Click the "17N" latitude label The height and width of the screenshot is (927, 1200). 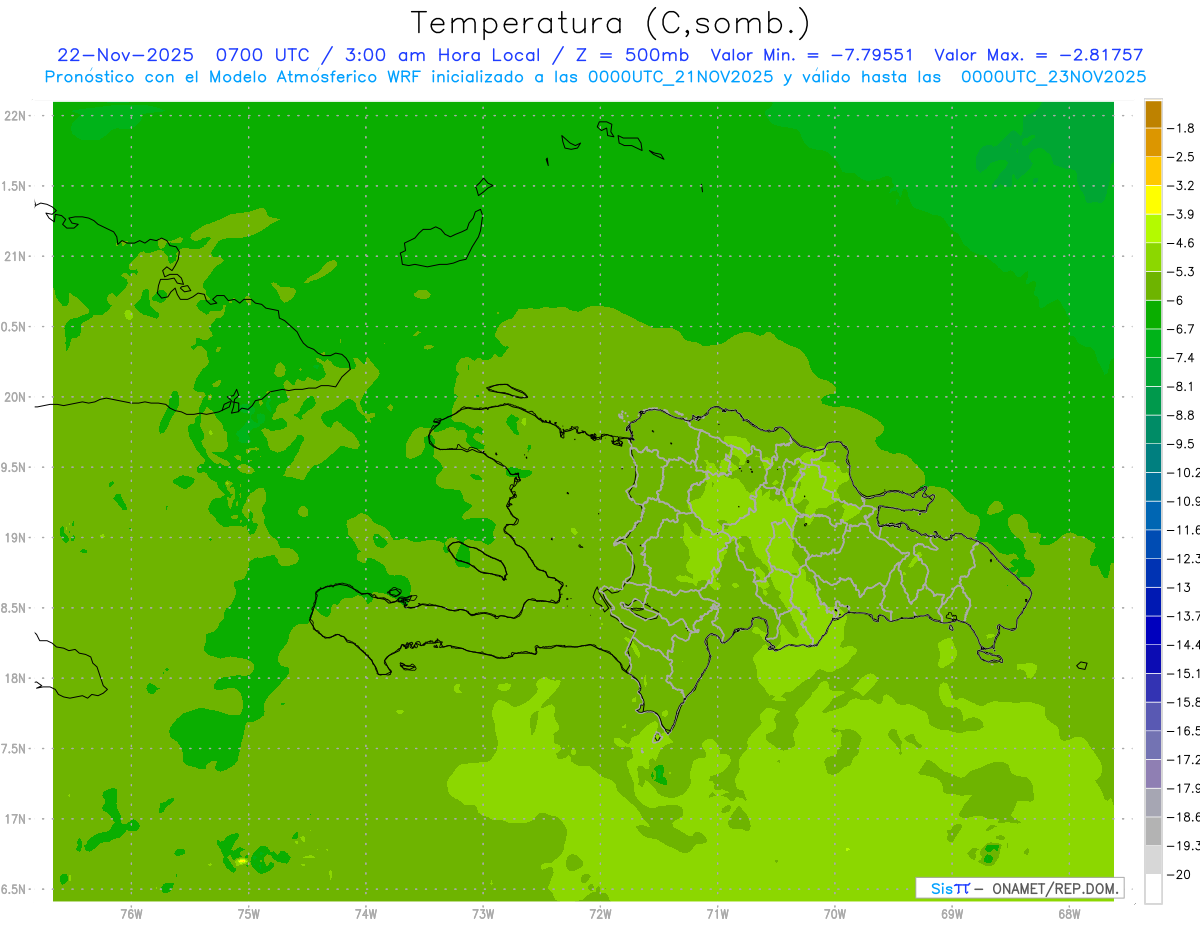(x=15, y=820)
